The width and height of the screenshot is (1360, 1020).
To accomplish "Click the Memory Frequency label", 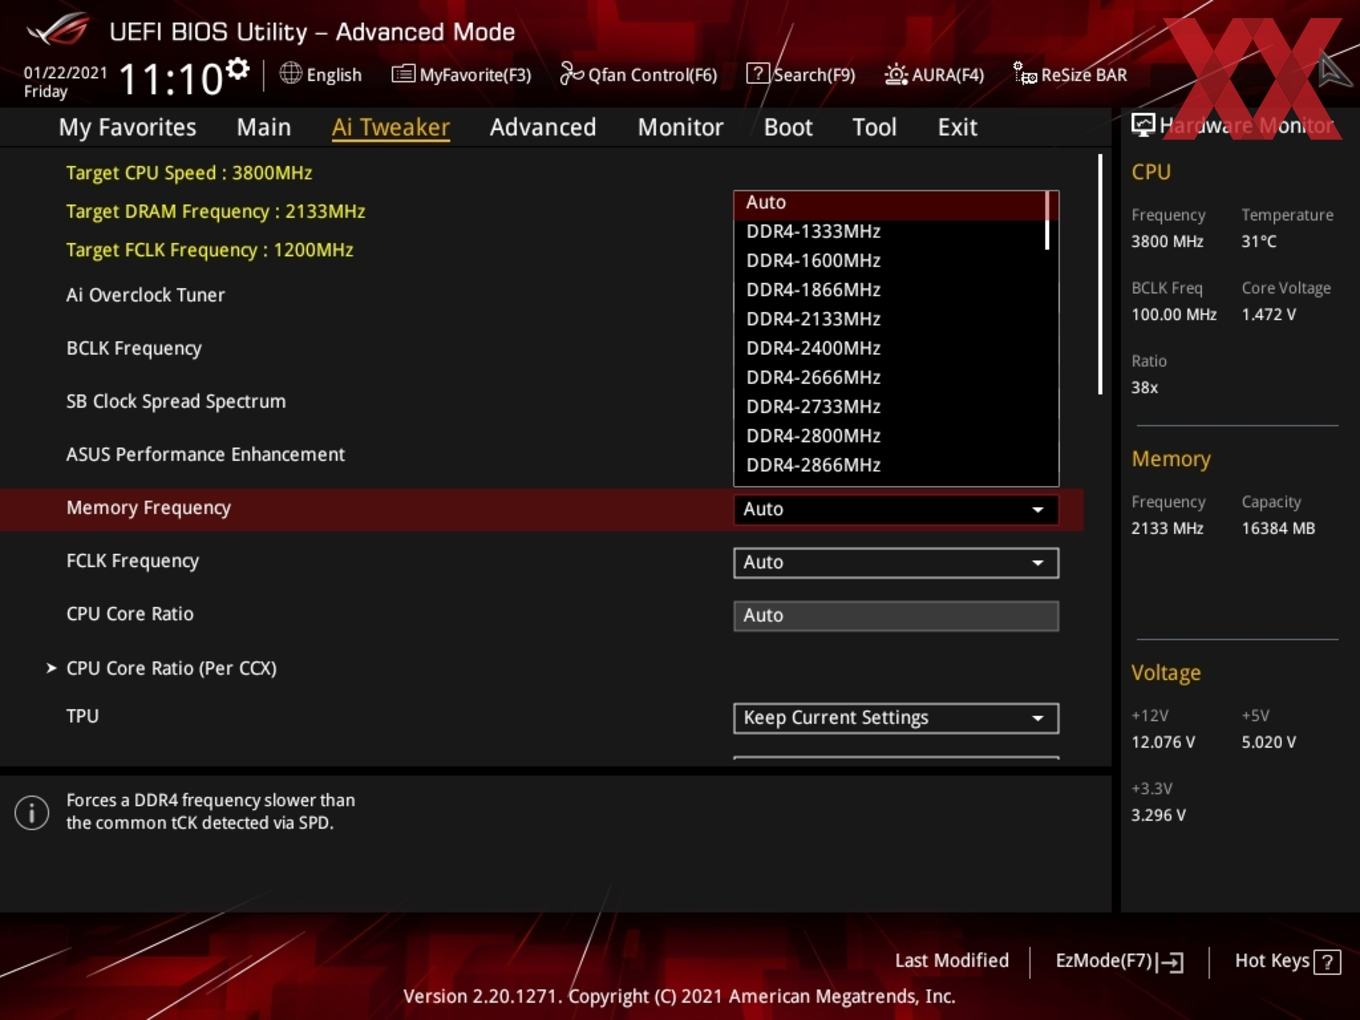I will click(148, 508).
